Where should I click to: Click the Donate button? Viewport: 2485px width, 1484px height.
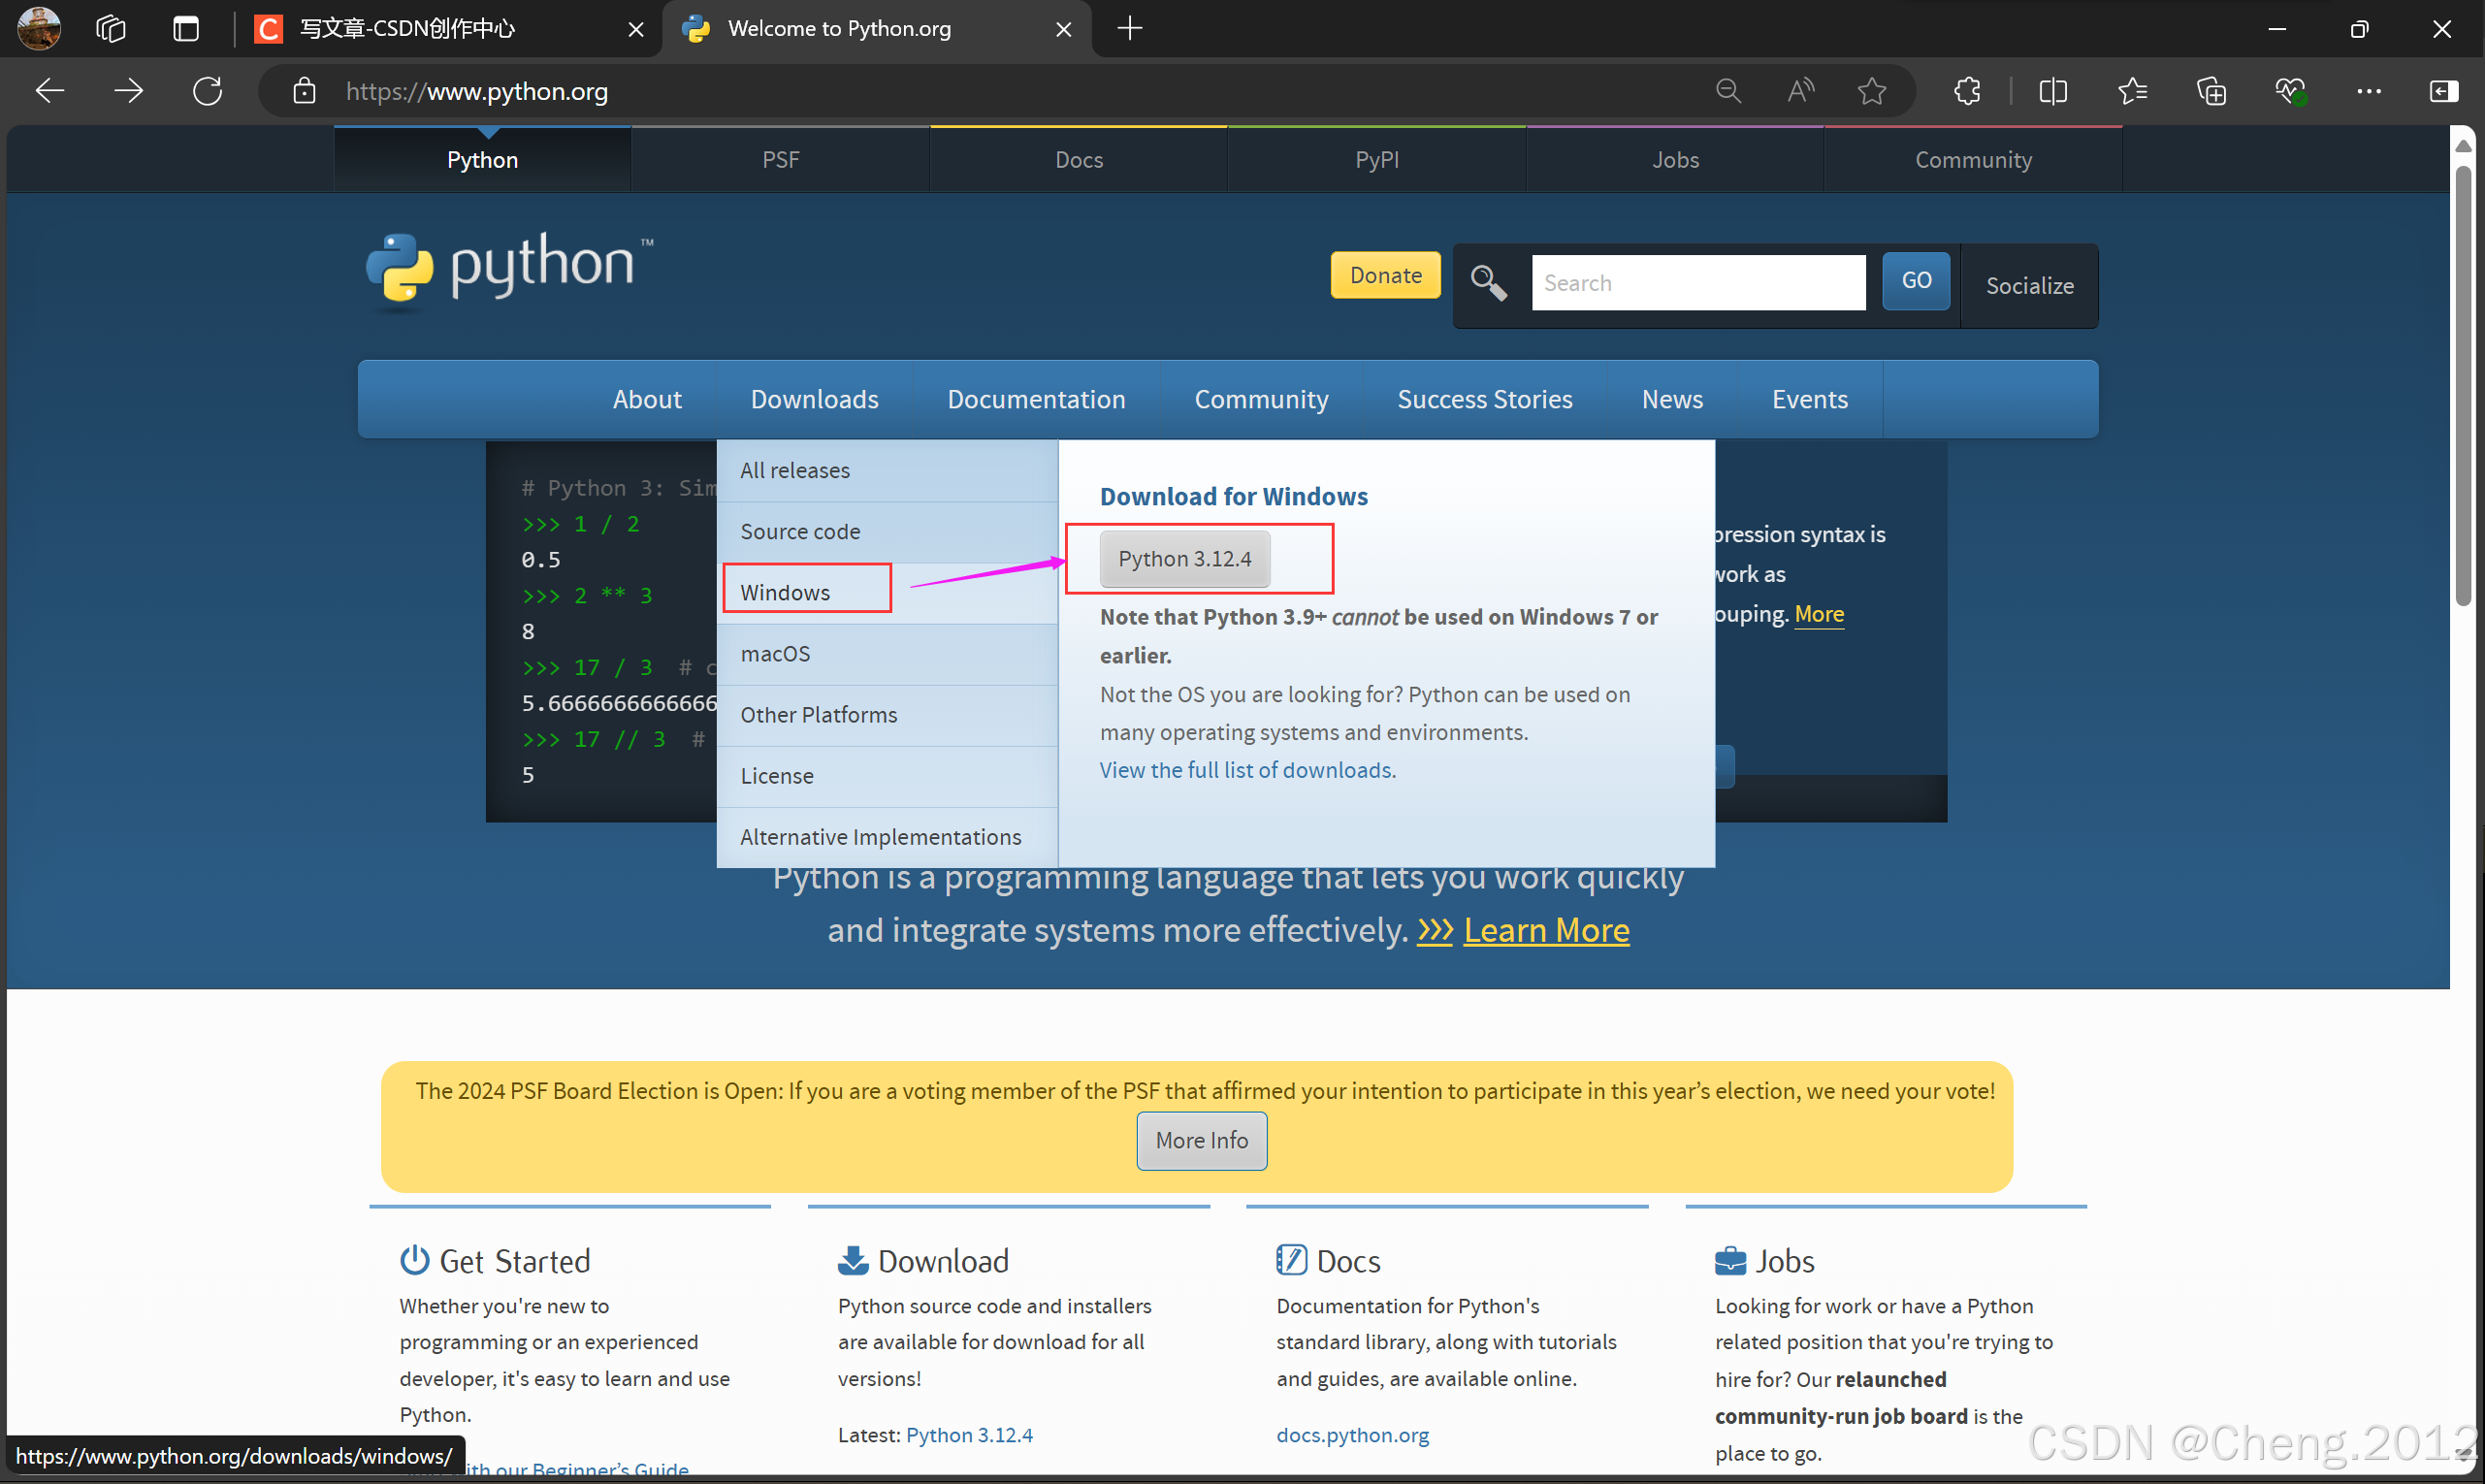(1384, 274)
